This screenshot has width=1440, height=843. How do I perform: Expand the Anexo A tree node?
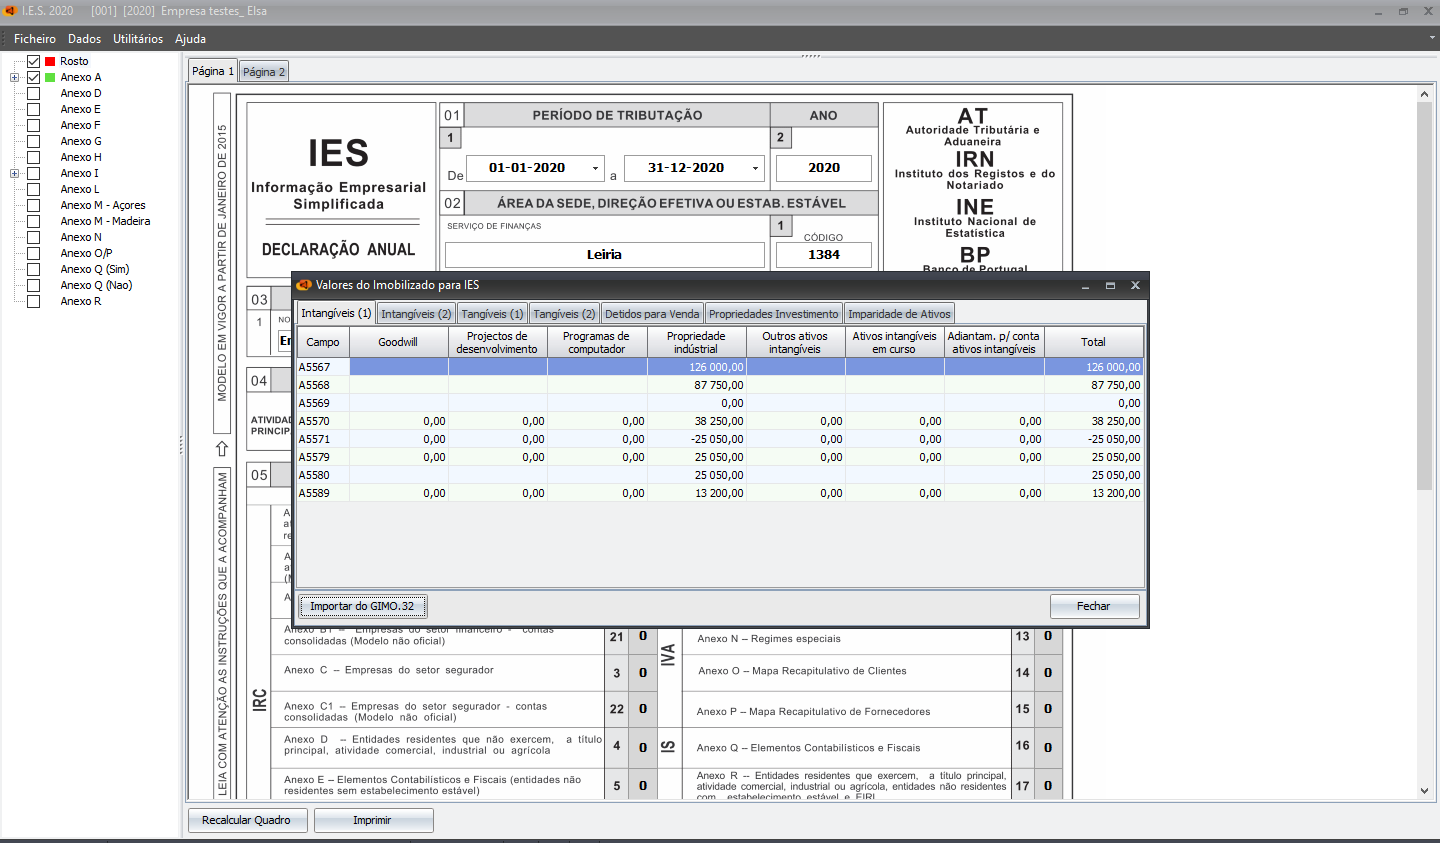coord(15,77)
